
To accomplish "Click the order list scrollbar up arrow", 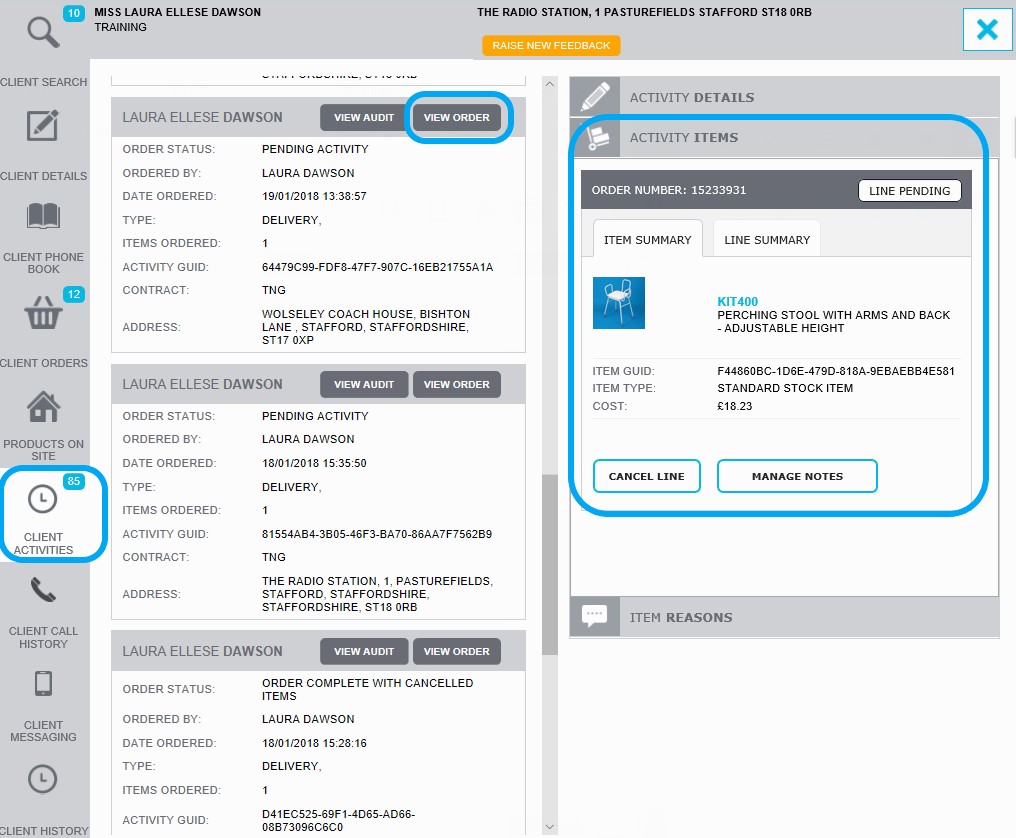I will 550,84.
